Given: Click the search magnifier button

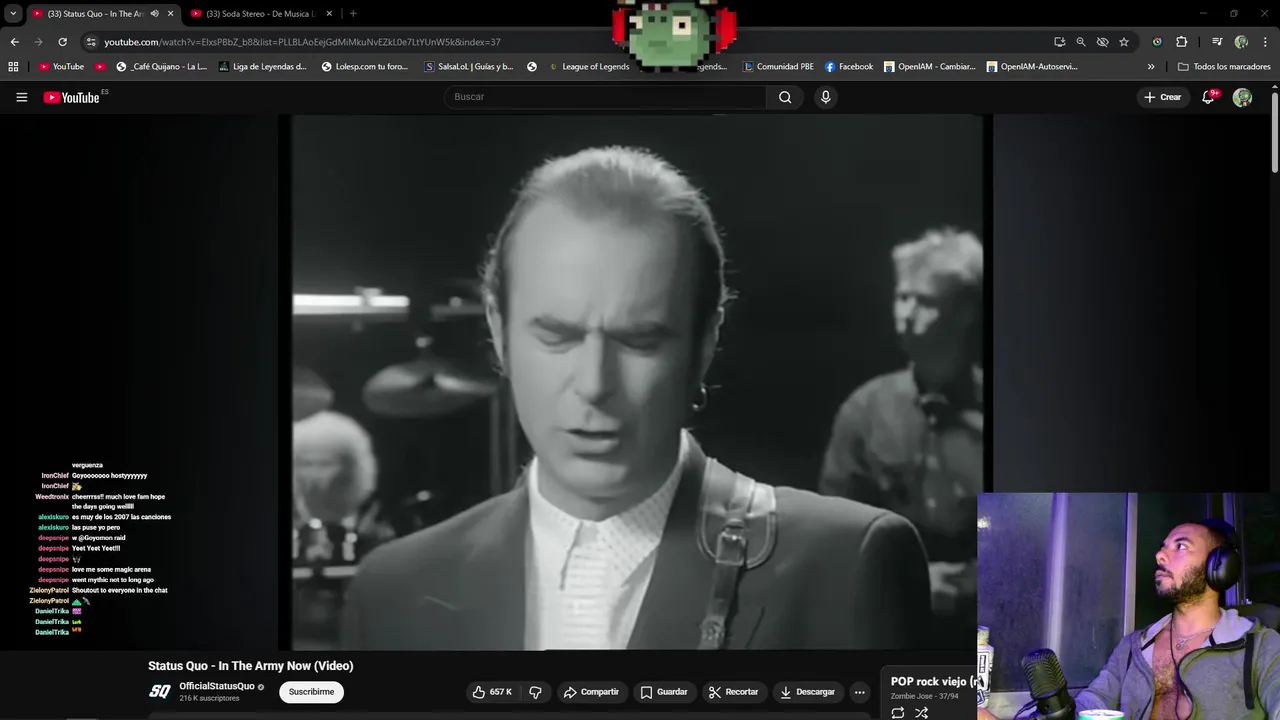Looking at the screenshot, I should click(x=785, y=97).
